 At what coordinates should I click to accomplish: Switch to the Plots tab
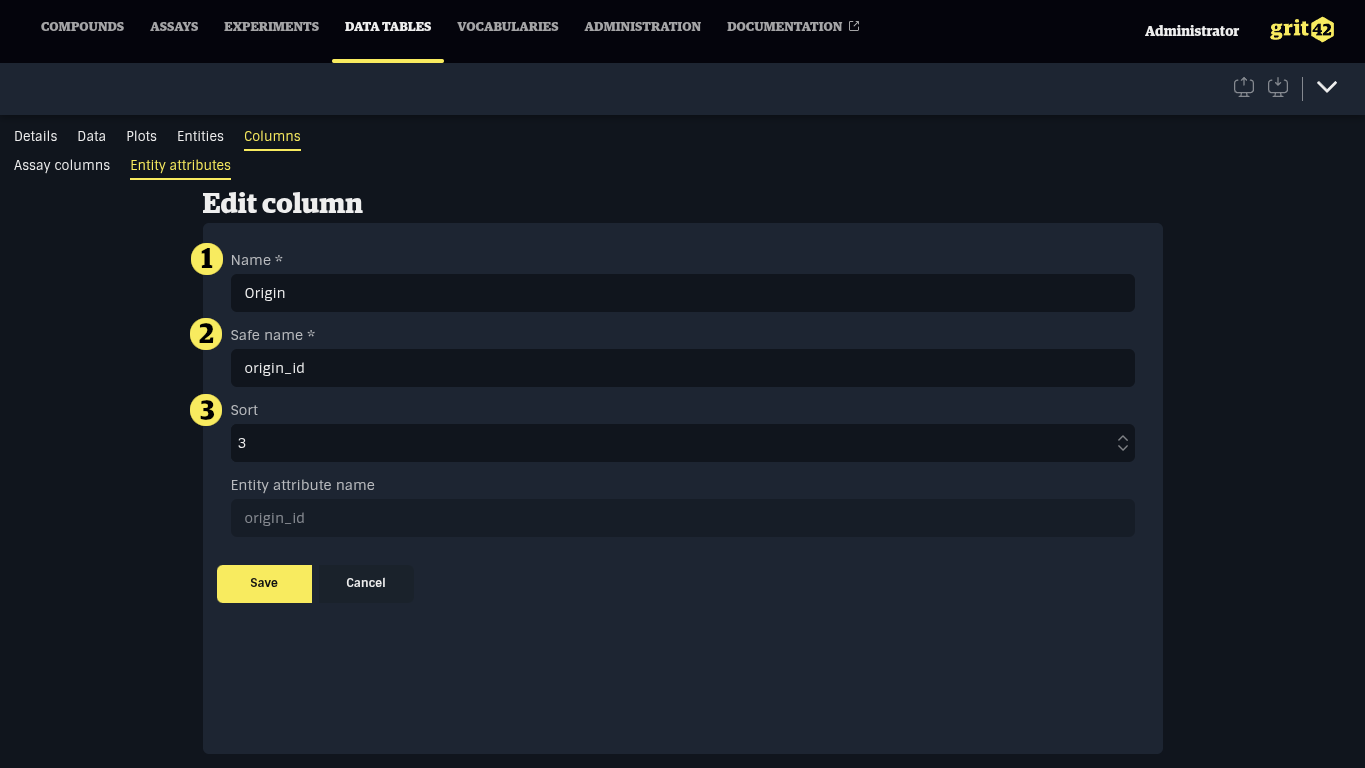pyautogui.click(x=141, y=136)
